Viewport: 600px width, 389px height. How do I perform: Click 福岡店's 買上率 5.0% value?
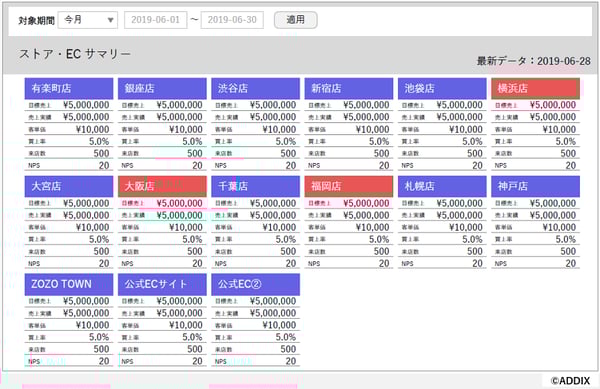pos(379,239)
